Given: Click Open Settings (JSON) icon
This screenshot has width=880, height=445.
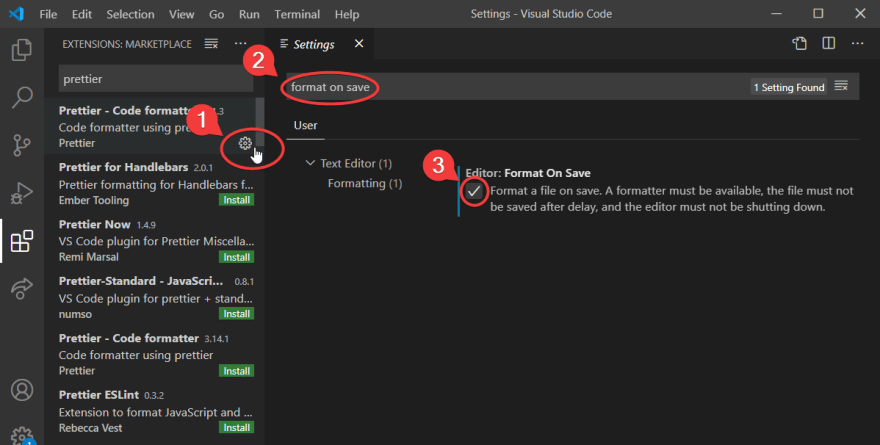Looking at the screenshot, I should click(x=799, y=44).
